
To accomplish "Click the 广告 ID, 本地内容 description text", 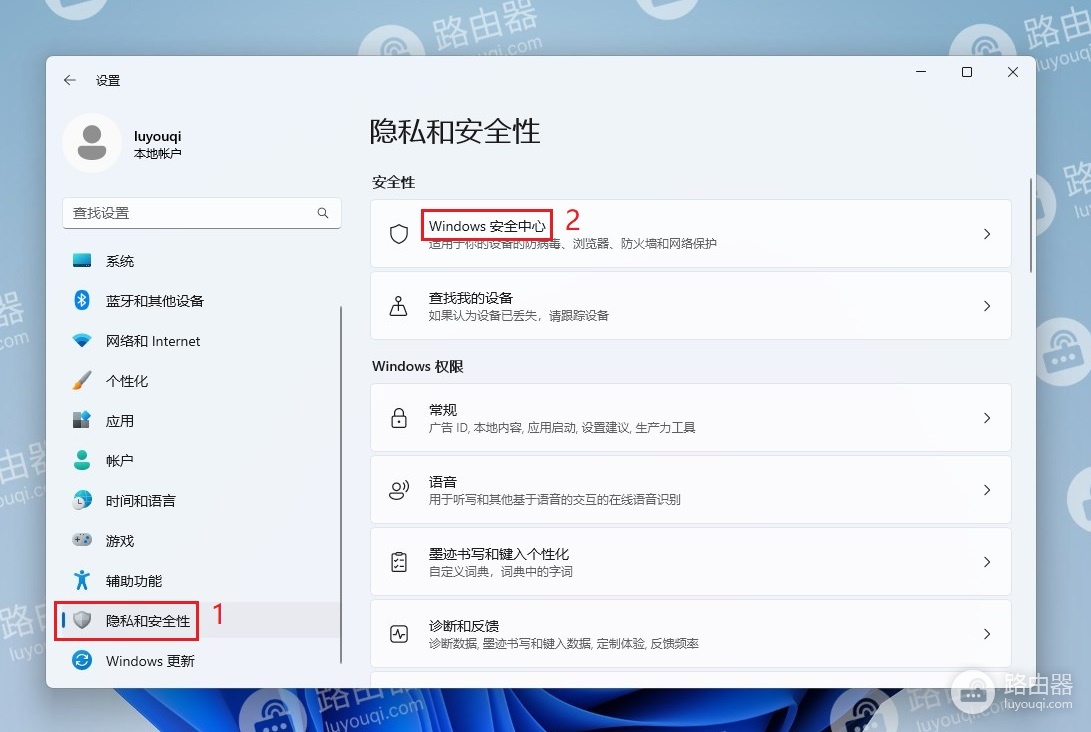I will 562,427.
